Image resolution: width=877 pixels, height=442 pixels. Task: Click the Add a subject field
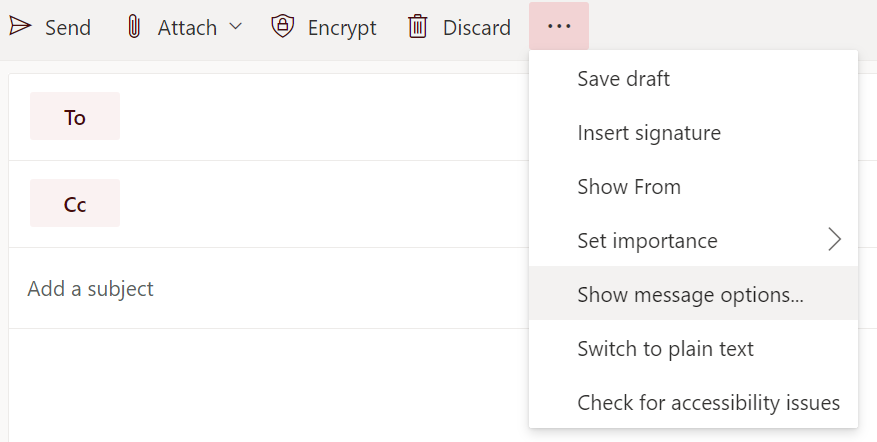pos(268,289)
